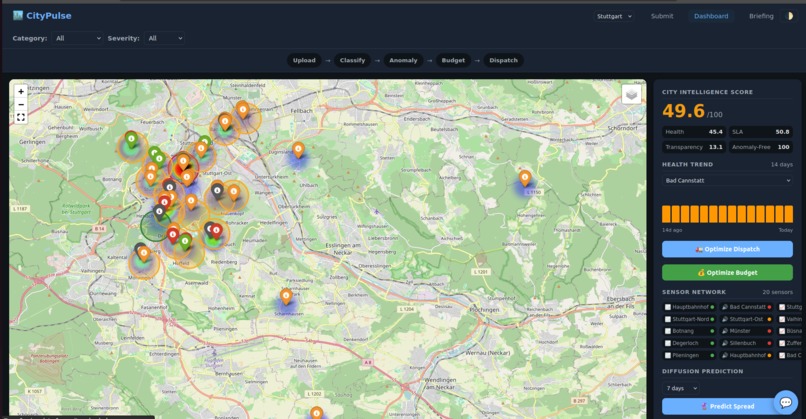Click the Optimize Budget button
The height and width of the screenshot is (419, 806).
[727, 272]
